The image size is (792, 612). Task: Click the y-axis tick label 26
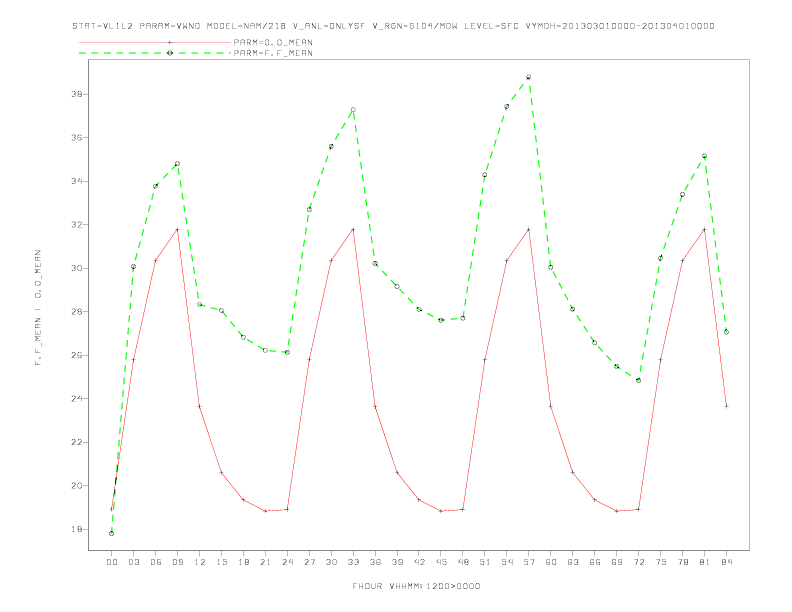(77, 355)
